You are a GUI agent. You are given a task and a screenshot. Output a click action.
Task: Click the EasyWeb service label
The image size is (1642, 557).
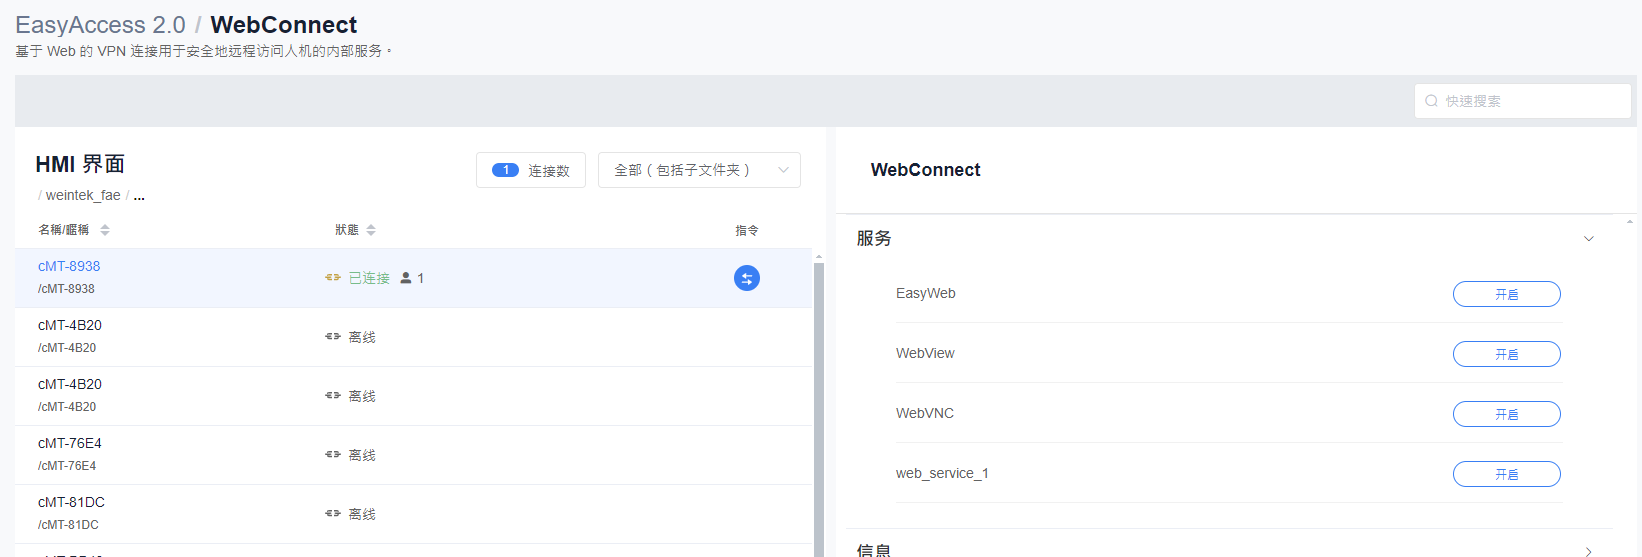coord(926,293)
